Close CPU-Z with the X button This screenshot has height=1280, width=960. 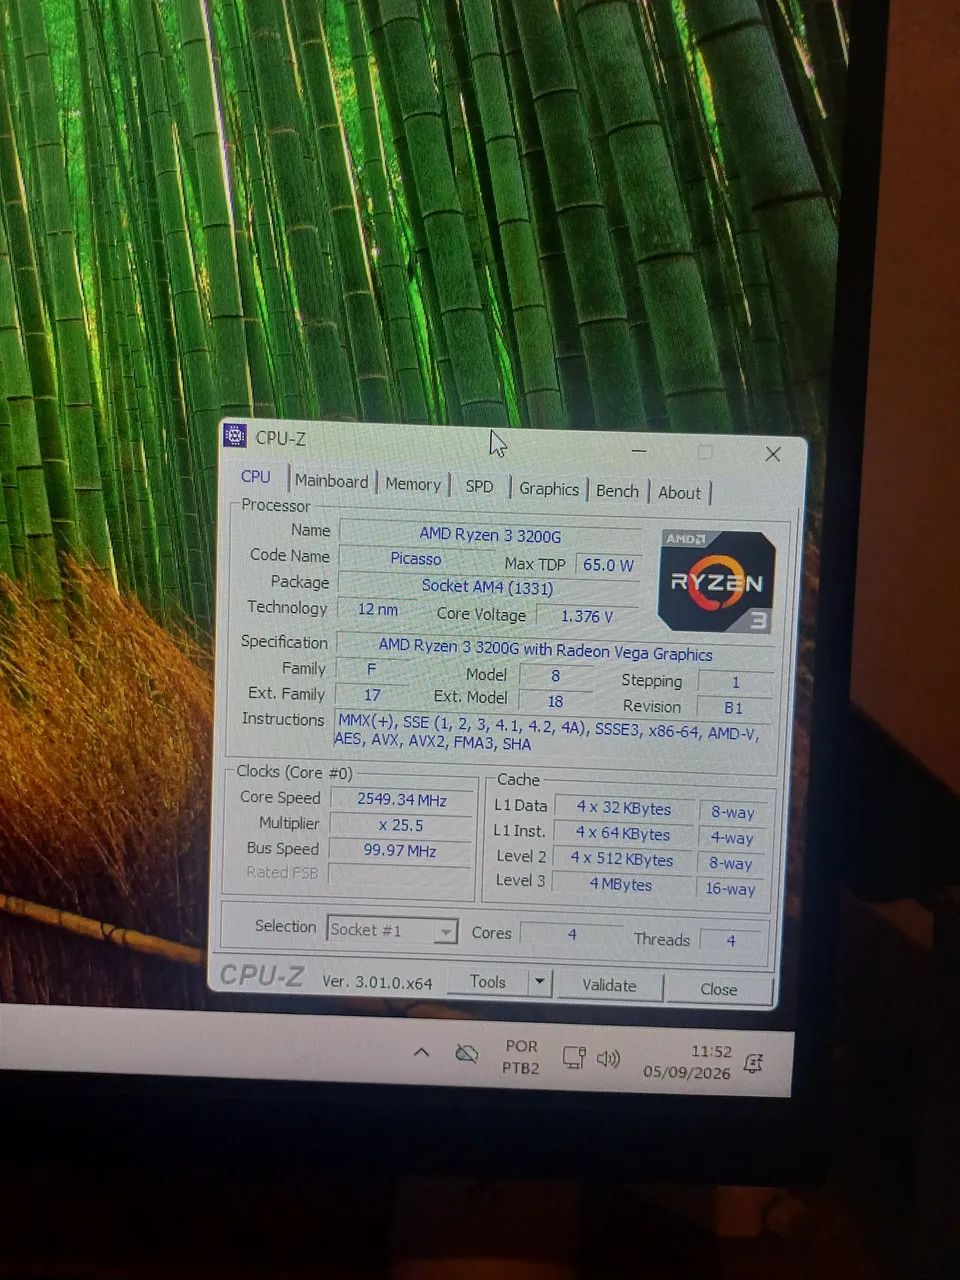[x=773, y=454]
